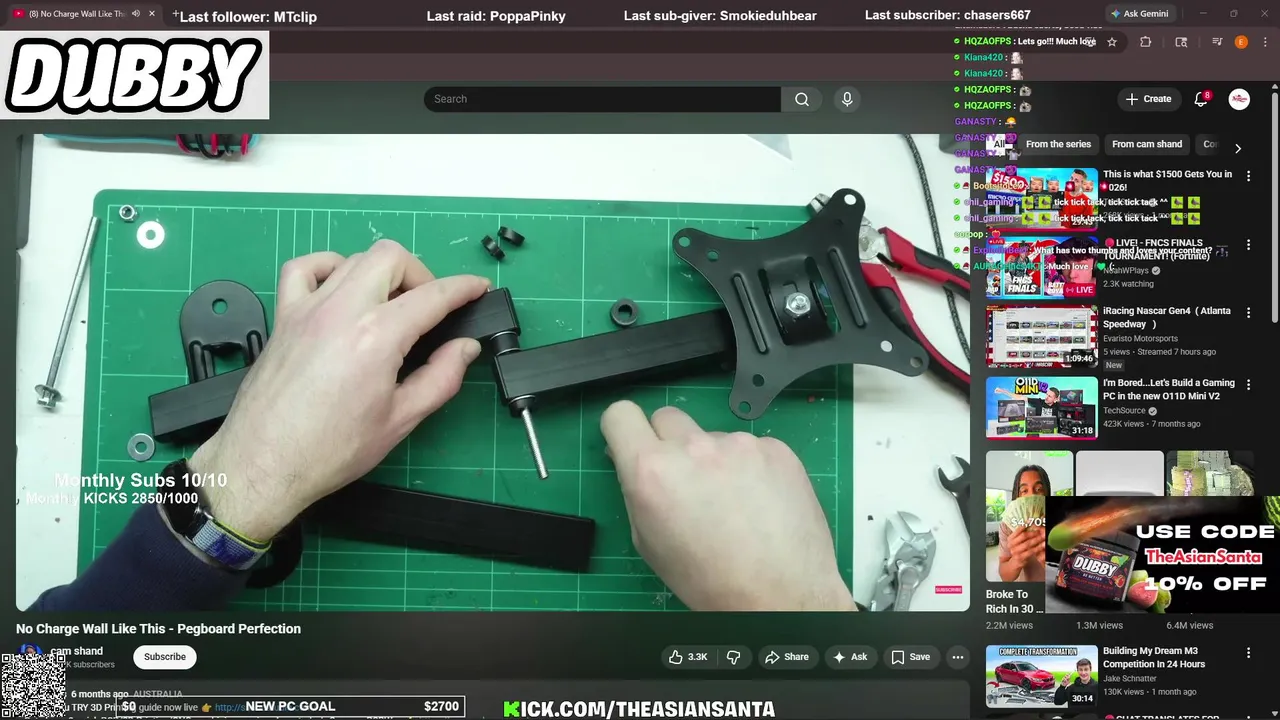1280x720 pixels.
Task: Click 'Building My Dream M3 Competition' title
Action: point(1154,657)
